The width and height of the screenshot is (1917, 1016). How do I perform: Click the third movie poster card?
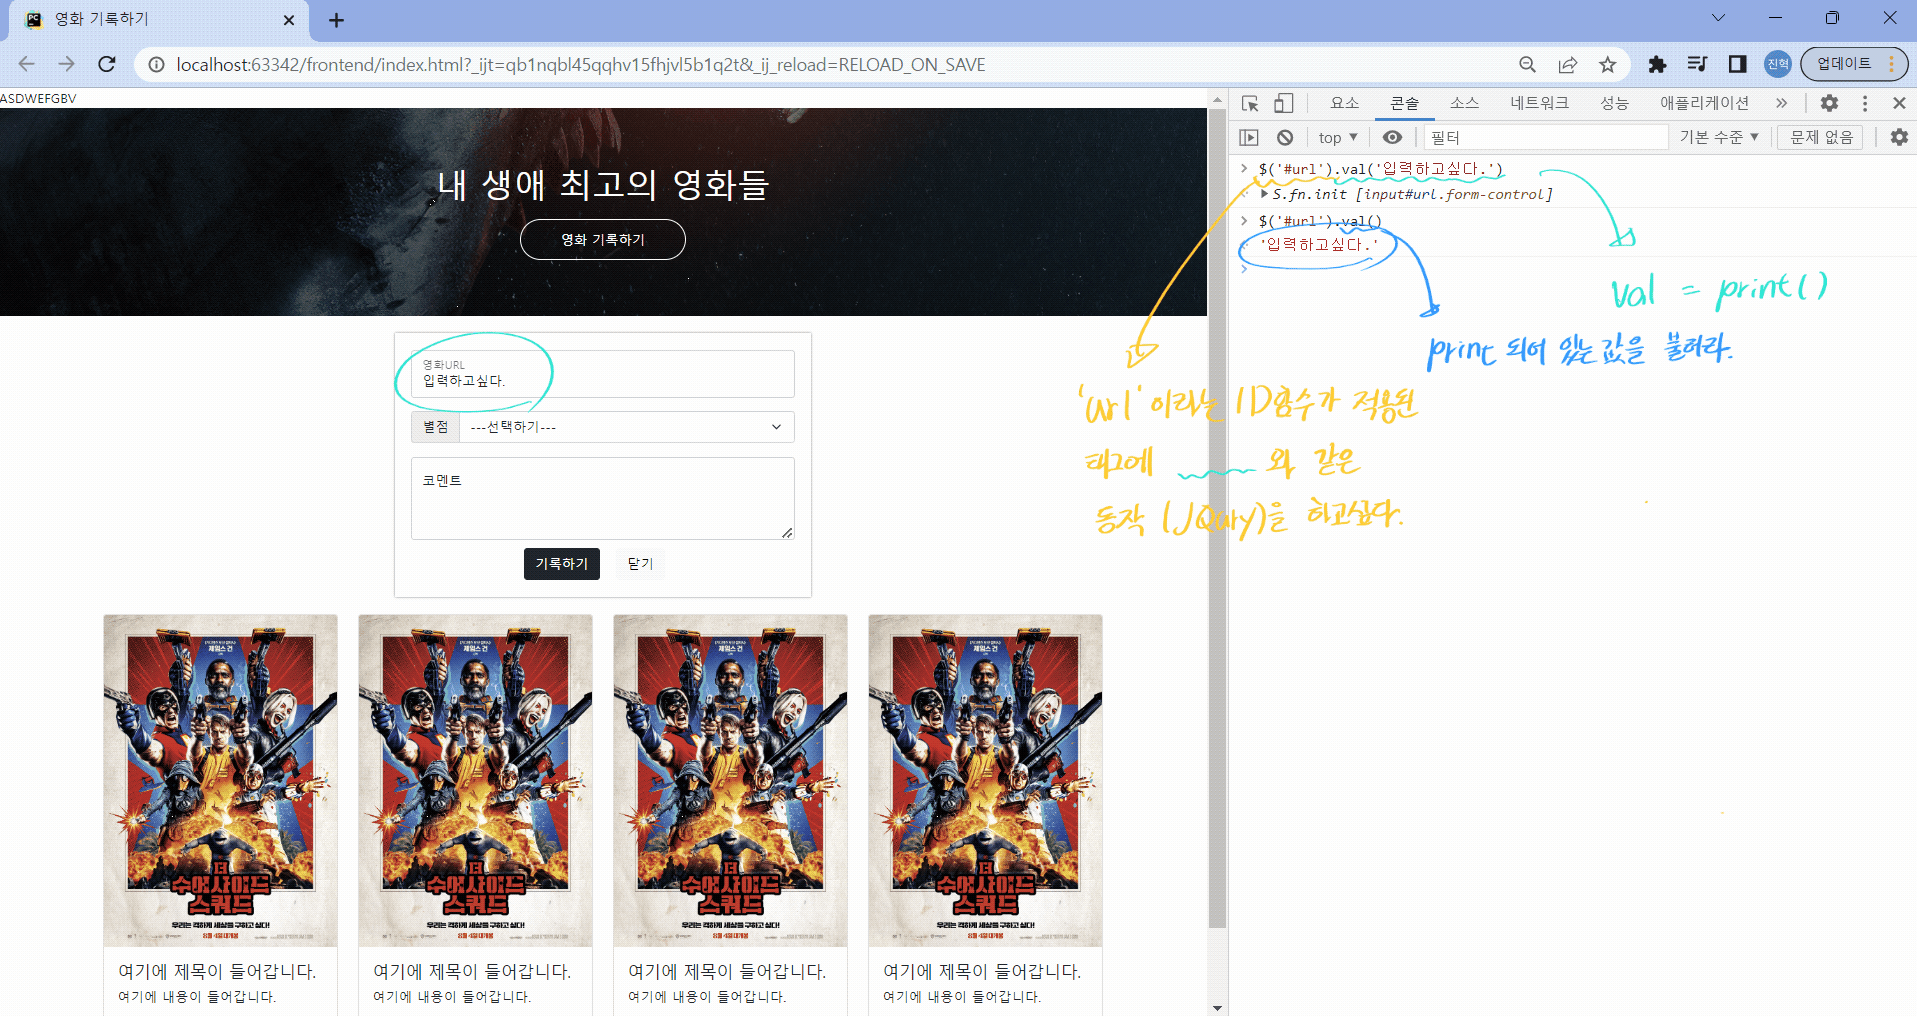[x=731, y=780]
